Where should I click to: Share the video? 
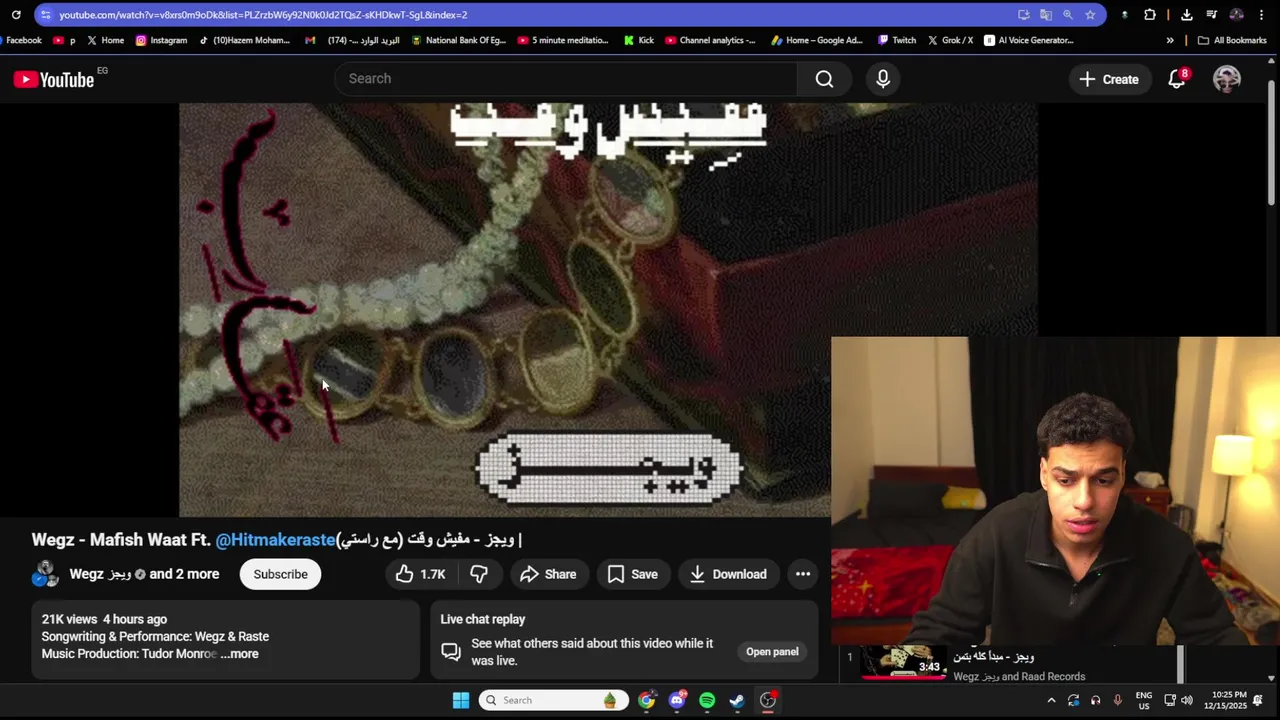click(548, 574)
